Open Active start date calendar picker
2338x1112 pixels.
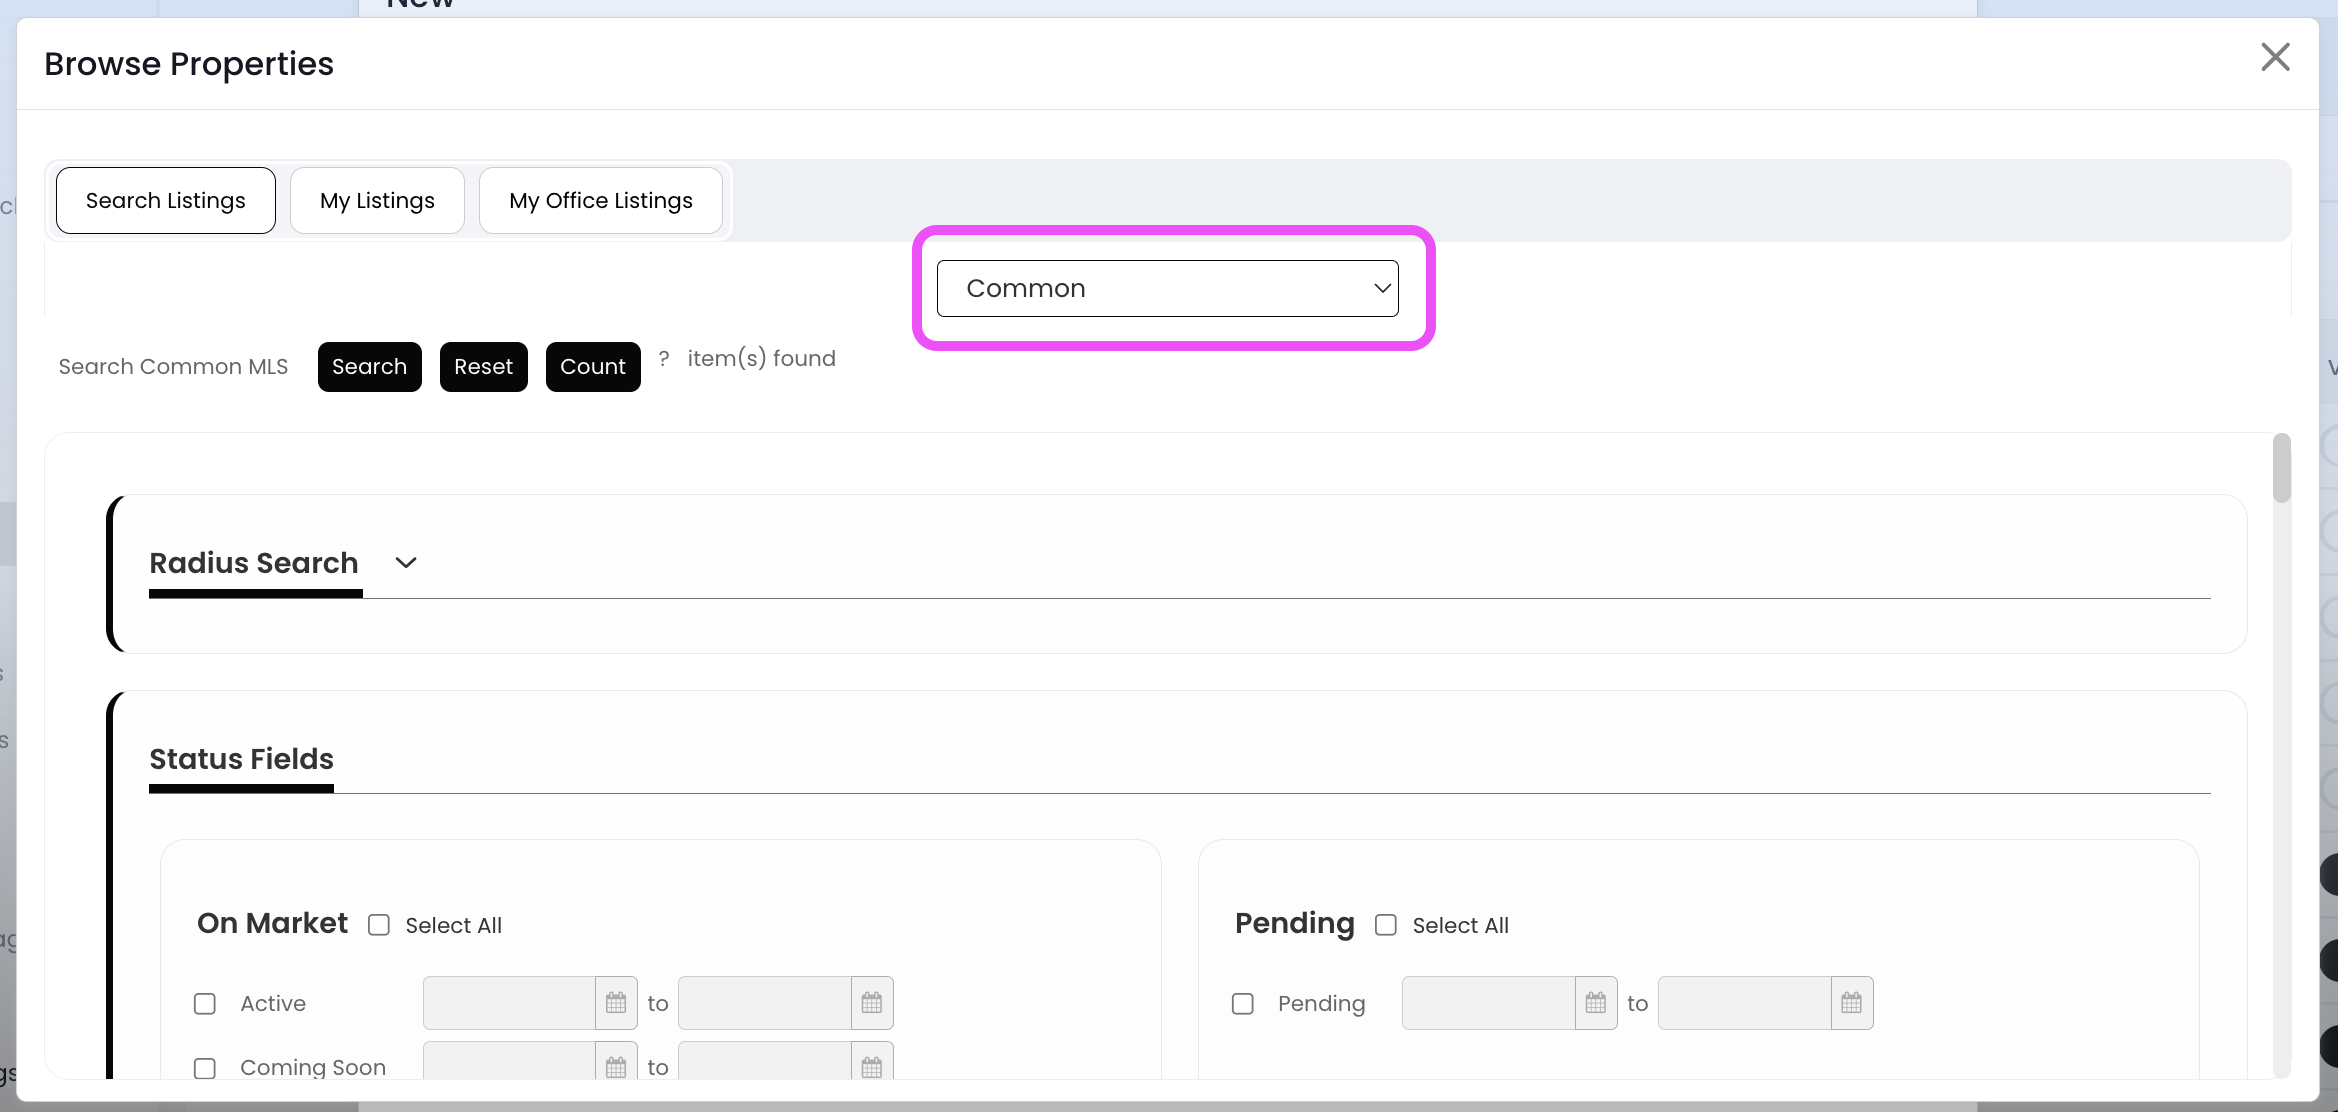[616, 1003]
